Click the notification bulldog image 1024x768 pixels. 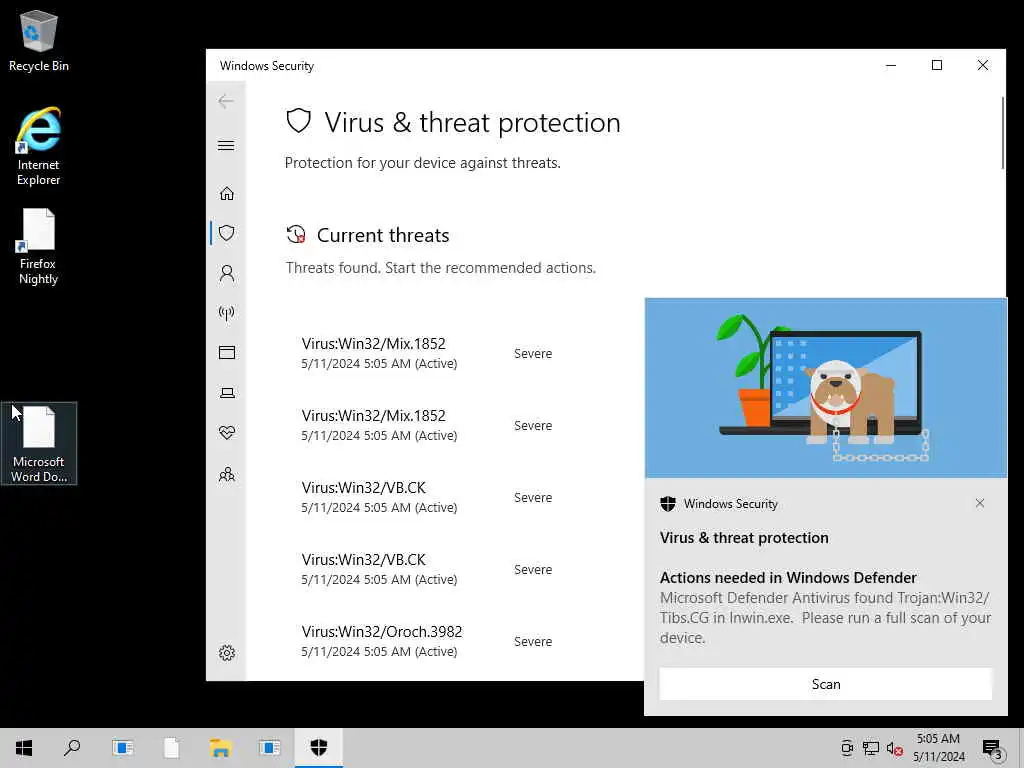tap(825, 388)
